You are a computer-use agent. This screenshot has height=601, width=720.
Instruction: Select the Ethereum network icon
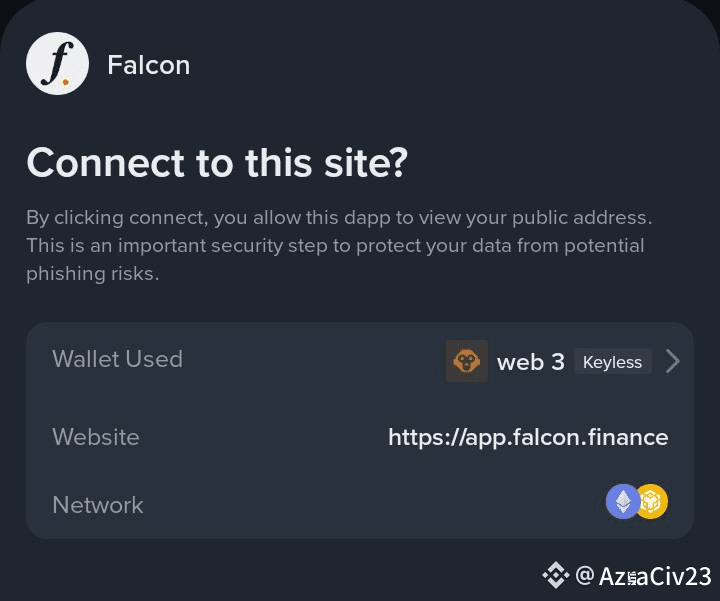[623, 502]
